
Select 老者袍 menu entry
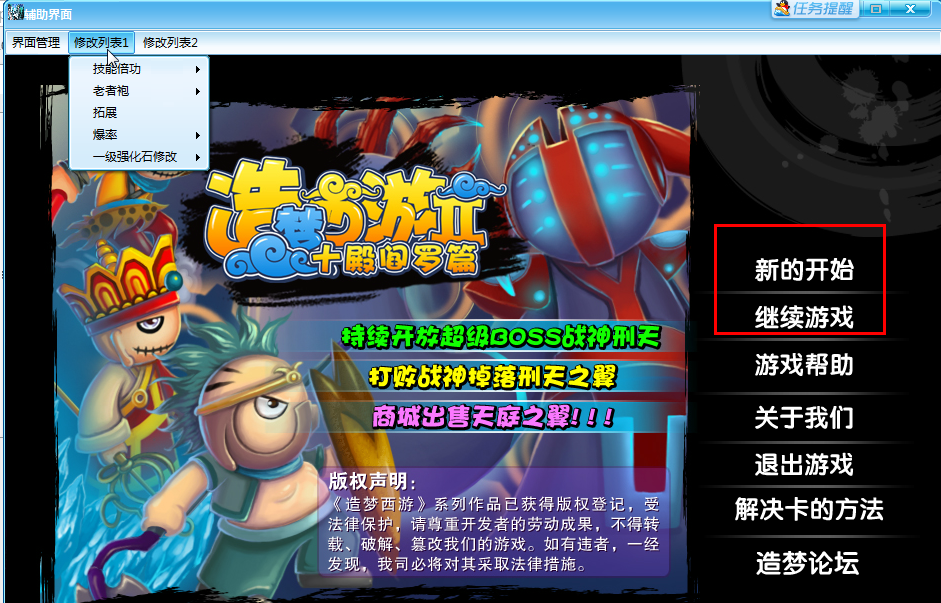139,91
